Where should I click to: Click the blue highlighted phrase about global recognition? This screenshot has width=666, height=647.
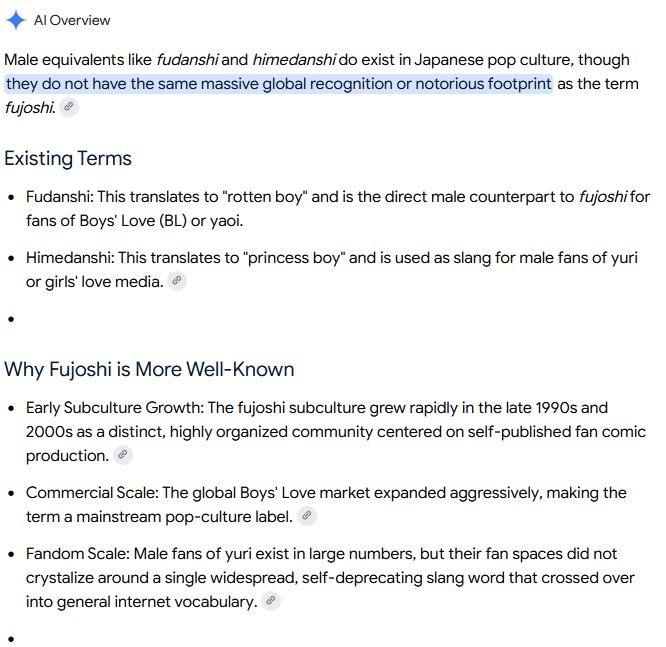click(x=278, y=84)
